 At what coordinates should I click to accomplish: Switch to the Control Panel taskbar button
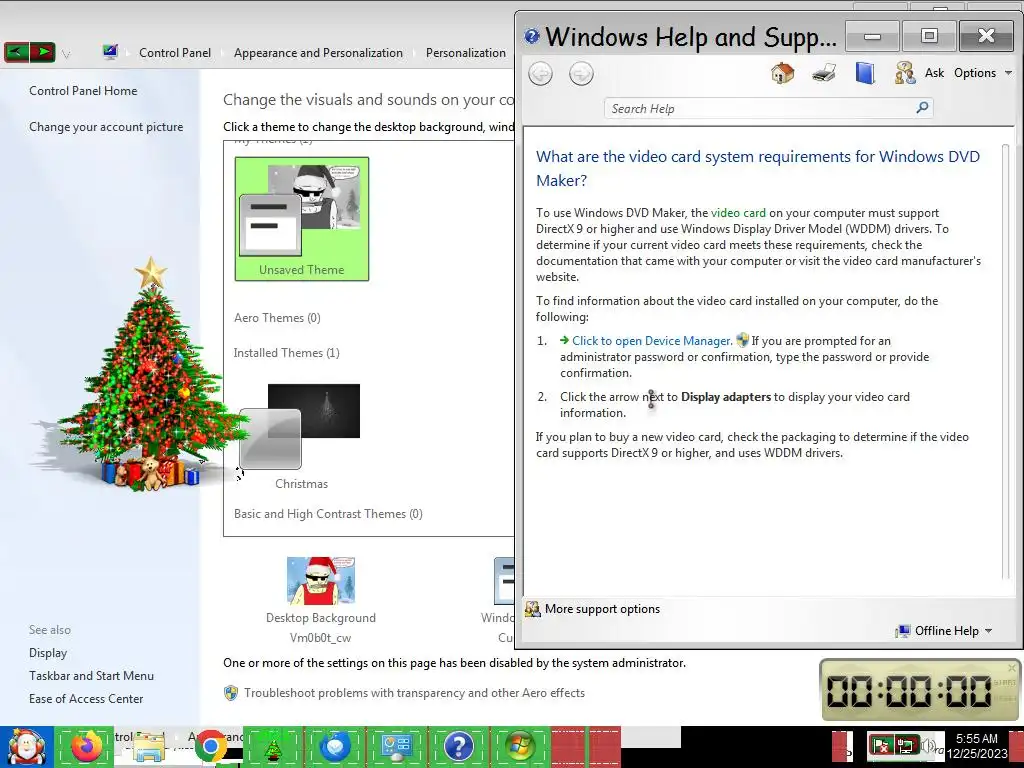(396, 747)
